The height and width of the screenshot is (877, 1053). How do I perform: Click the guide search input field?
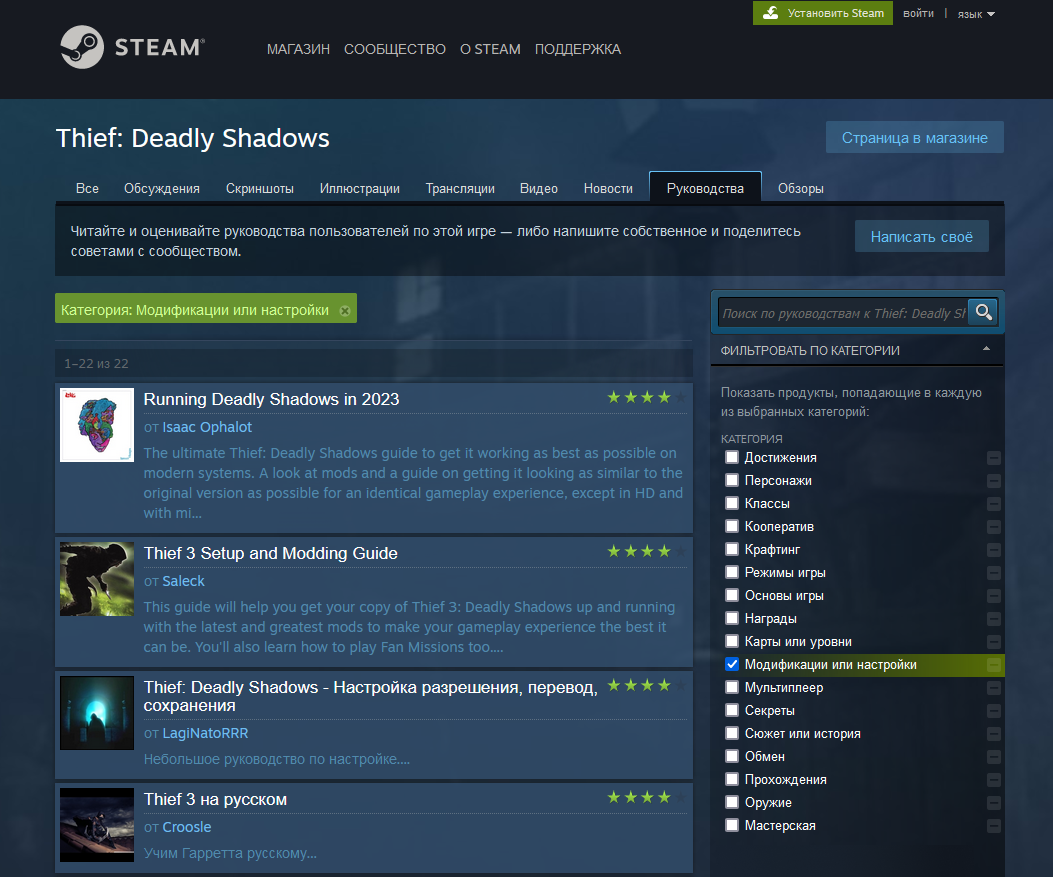tap(843, 313)
